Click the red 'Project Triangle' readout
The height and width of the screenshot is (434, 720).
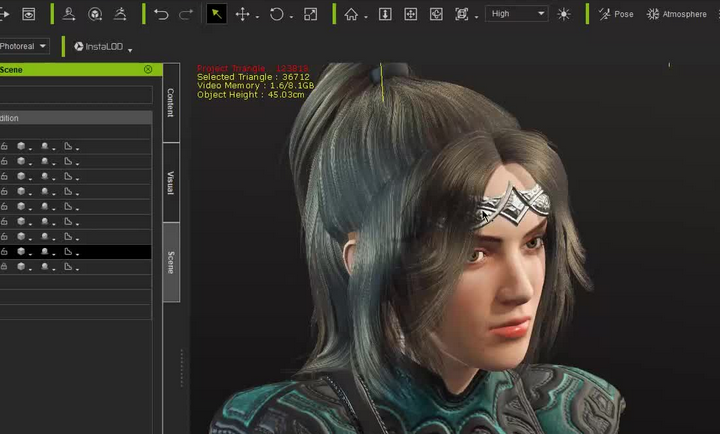pyautogui.click(x=253, y=68)
